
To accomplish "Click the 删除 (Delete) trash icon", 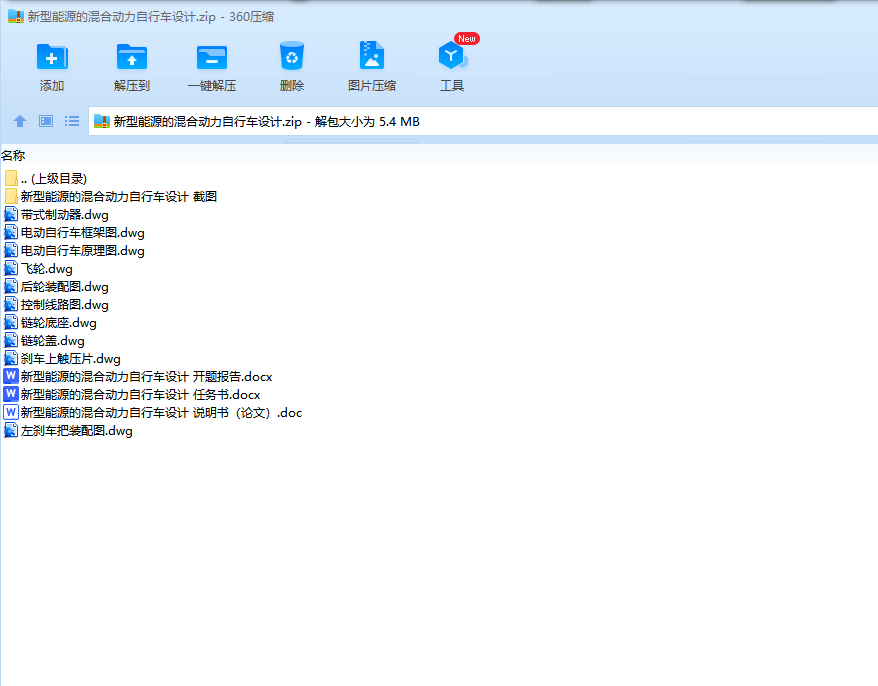I will [x=292, y=56].
